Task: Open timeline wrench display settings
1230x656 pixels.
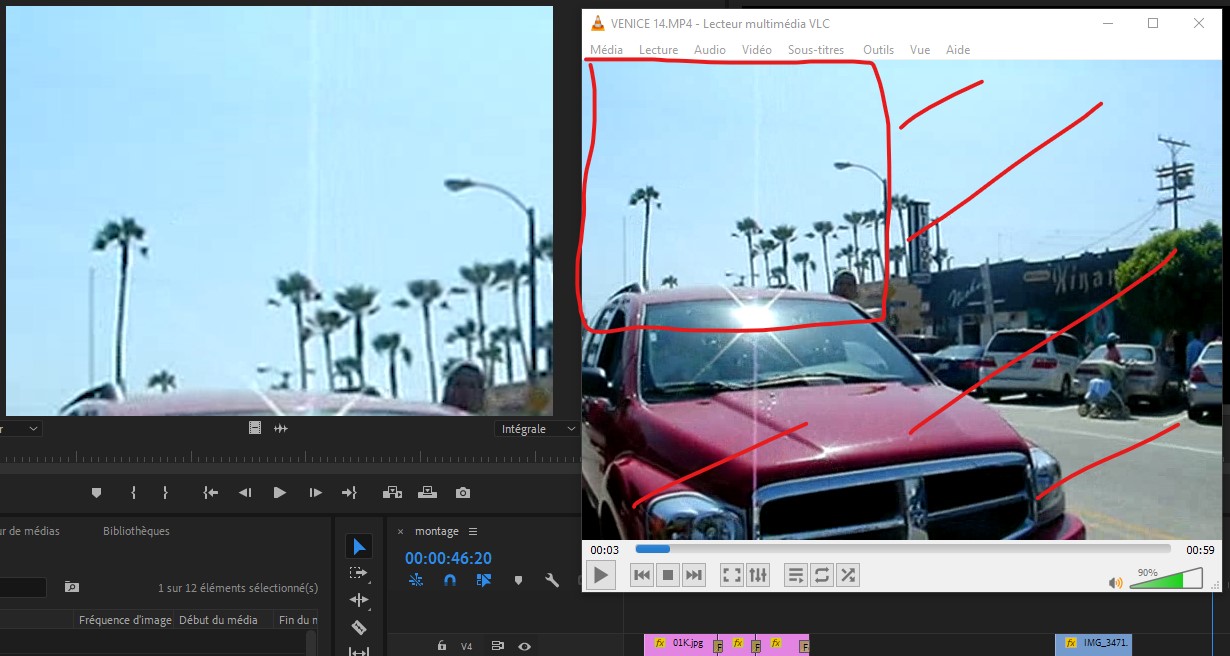Action: (551, 580)
